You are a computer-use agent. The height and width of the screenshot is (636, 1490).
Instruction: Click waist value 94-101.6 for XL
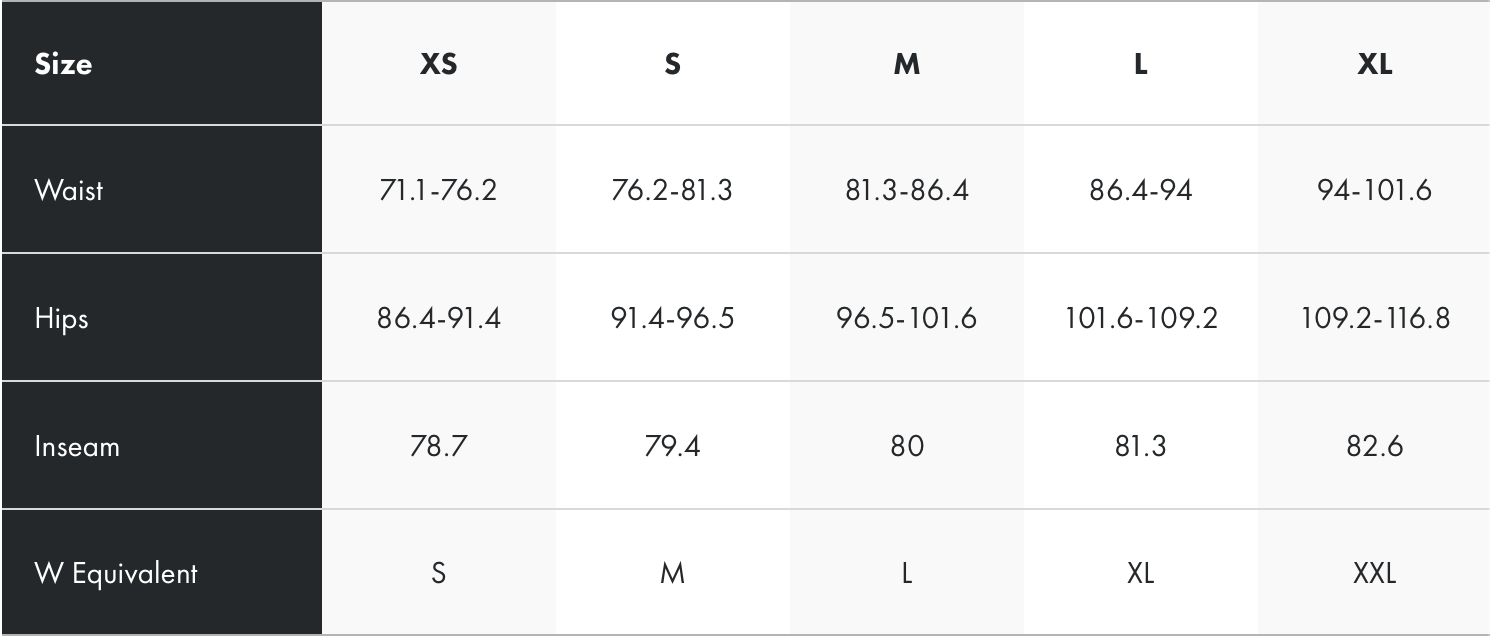[1375, 190]
